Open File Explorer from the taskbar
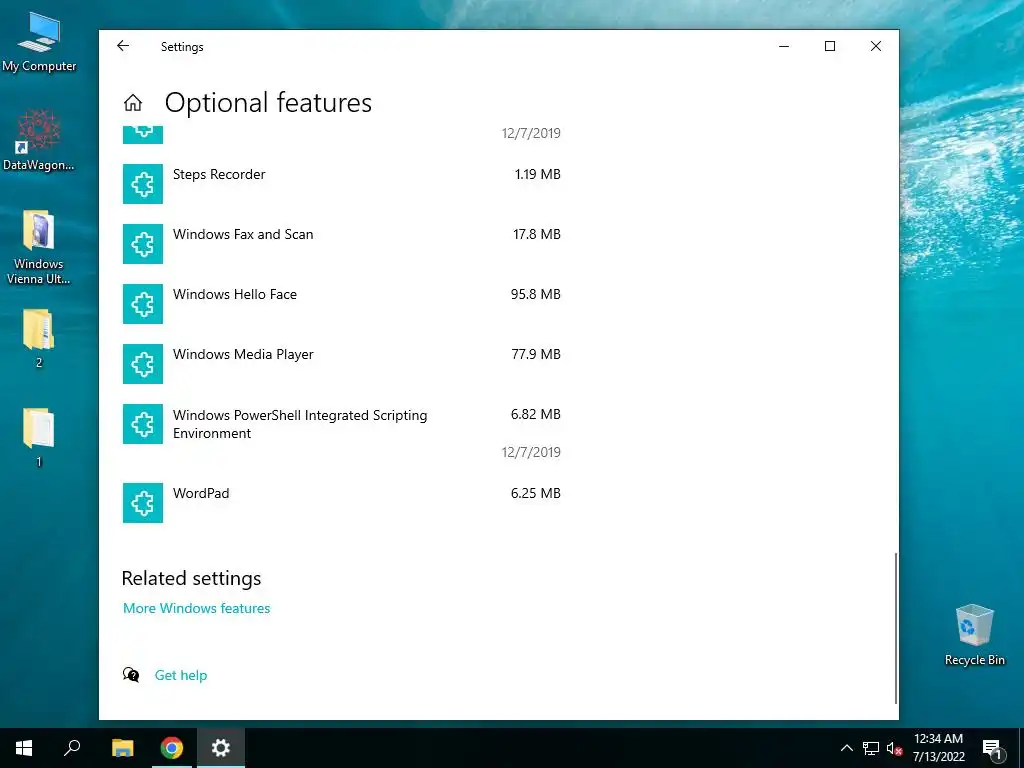The width and height of the screenshot is (1024, 768). (123, 748)
